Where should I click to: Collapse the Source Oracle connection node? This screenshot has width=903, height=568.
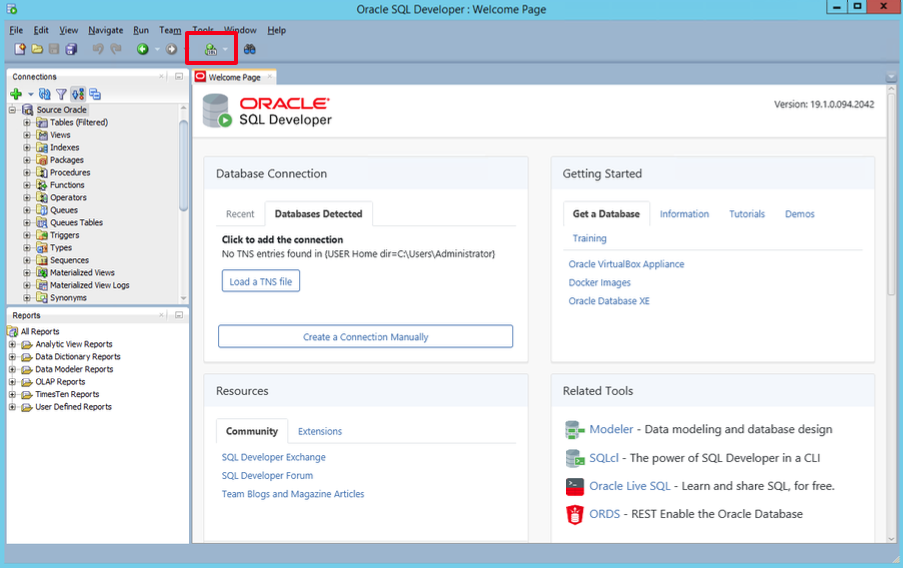pos(12,109)
